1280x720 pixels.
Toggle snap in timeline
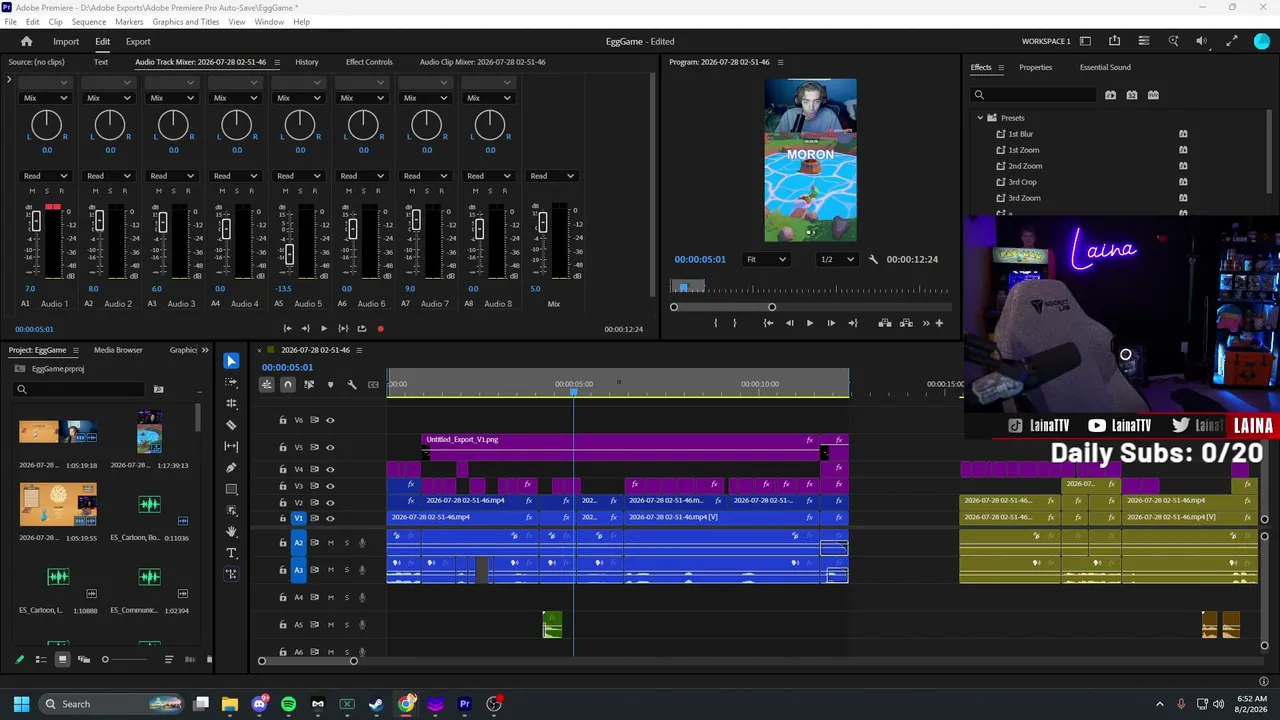click(288, 384)
